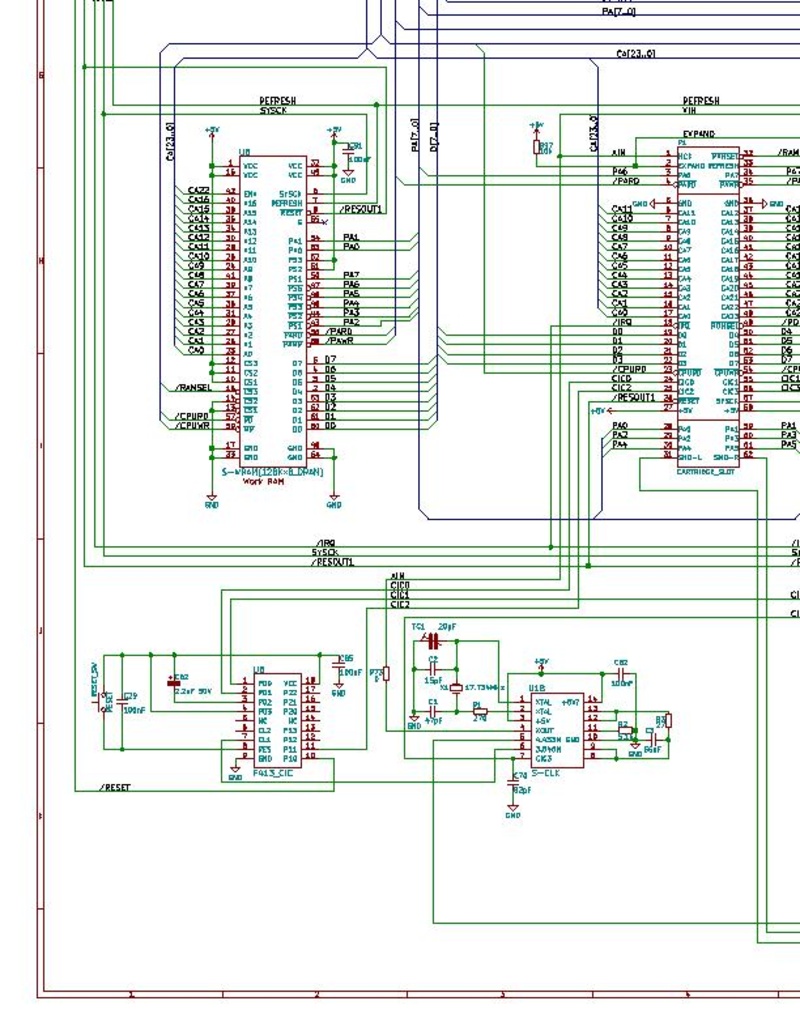This screenshot has height=1035, width=800.
Task: Click the /RESET net label
Action: (x=115, y=787)
